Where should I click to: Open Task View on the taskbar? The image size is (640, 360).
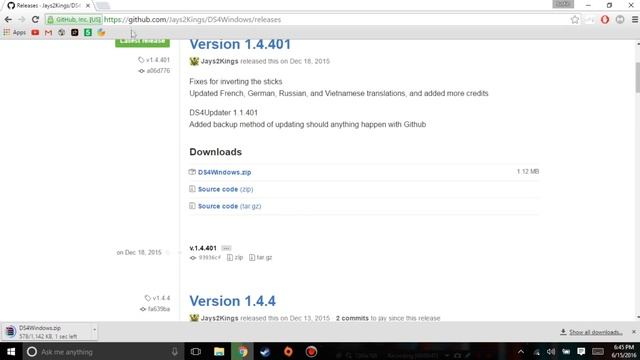(x=196, y=351)
